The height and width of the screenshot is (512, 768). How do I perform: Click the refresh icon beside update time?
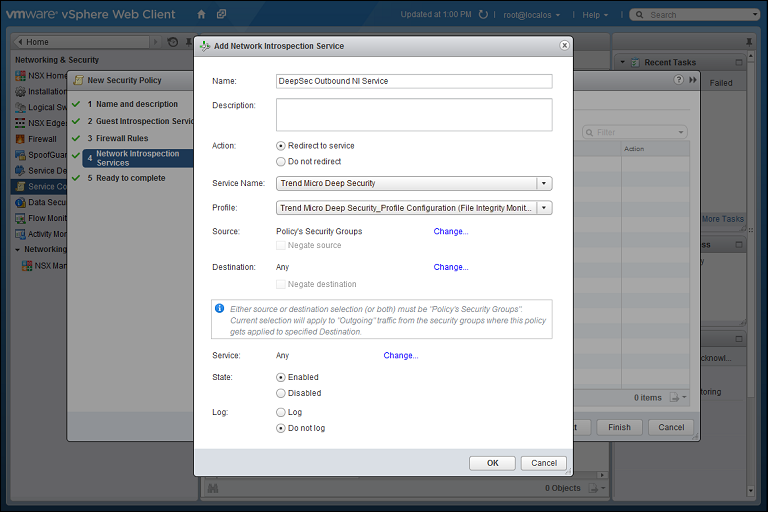tap(483, 15)
